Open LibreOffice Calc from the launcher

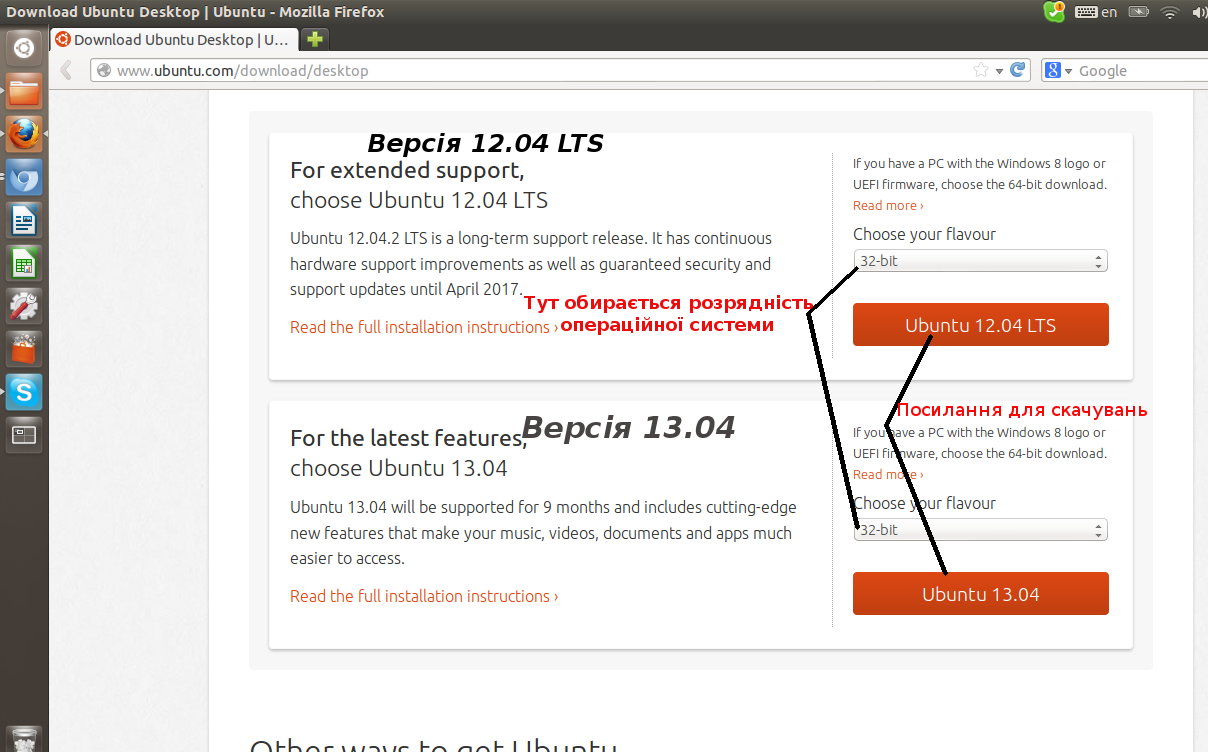pos(24,263)
